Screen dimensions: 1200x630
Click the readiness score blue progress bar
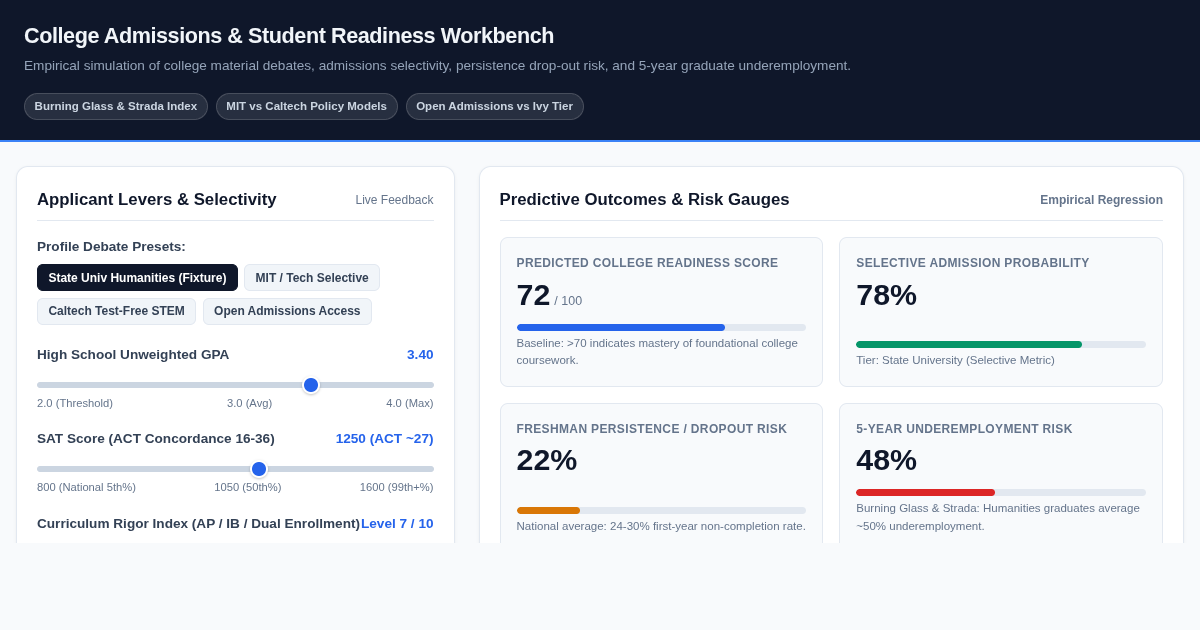tap(621, 327)
